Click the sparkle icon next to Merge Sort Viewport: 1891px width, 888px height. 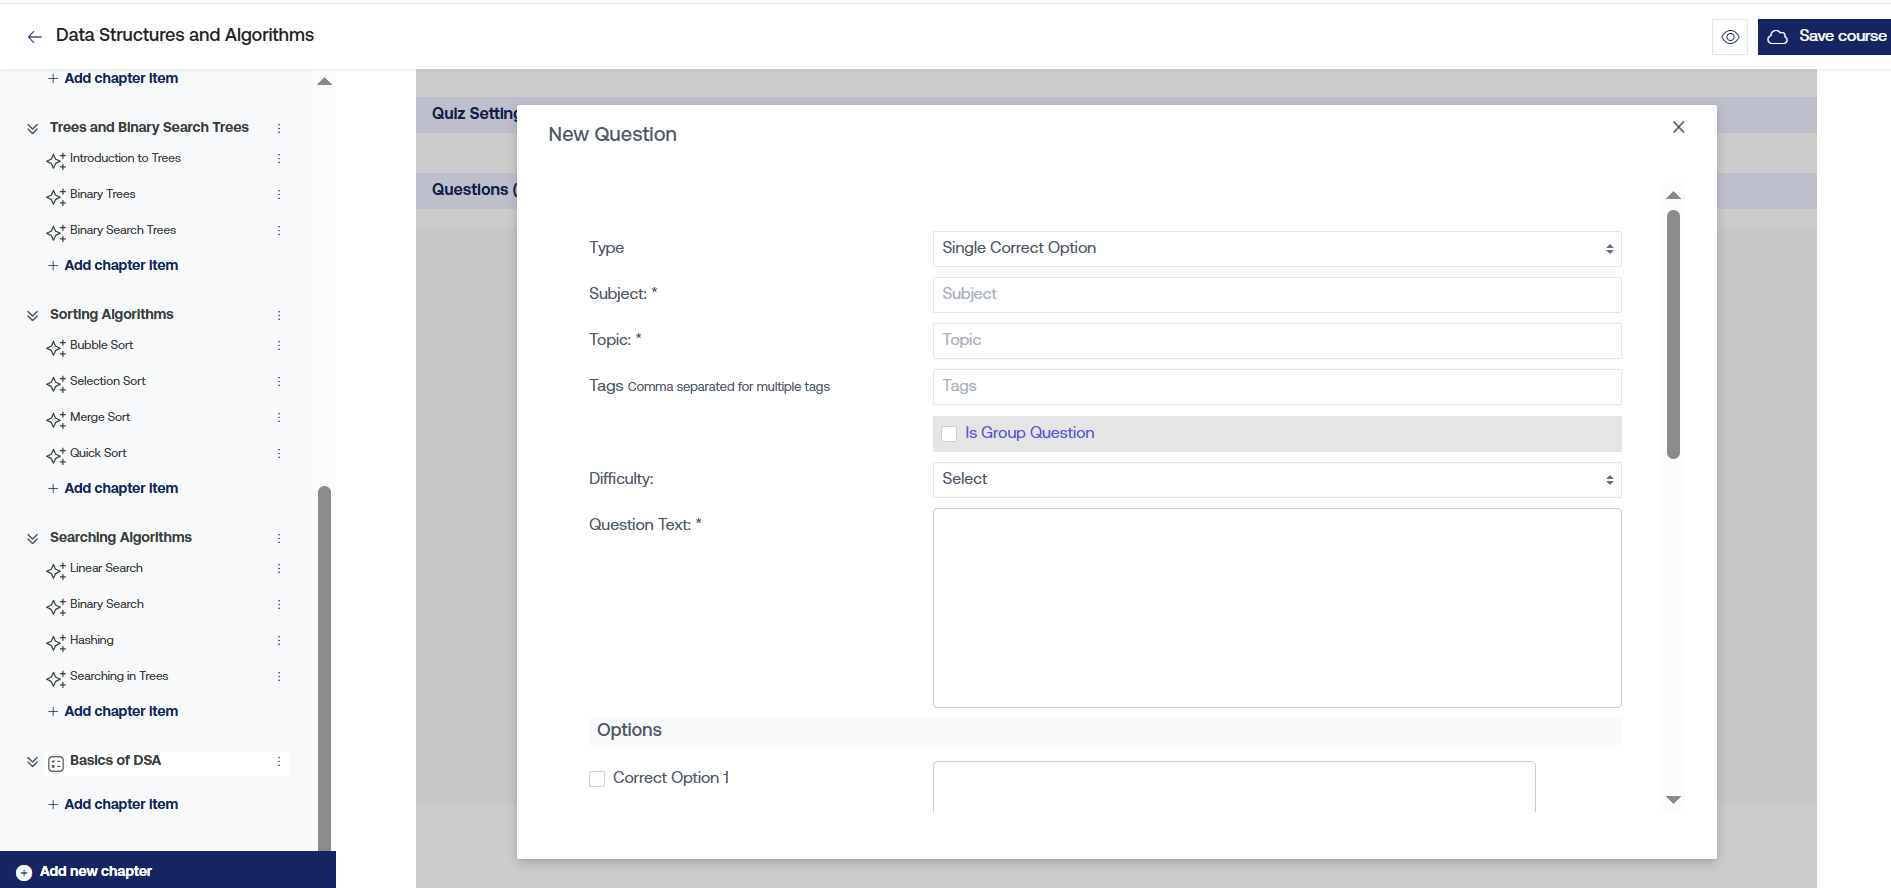tap(56, 419)
